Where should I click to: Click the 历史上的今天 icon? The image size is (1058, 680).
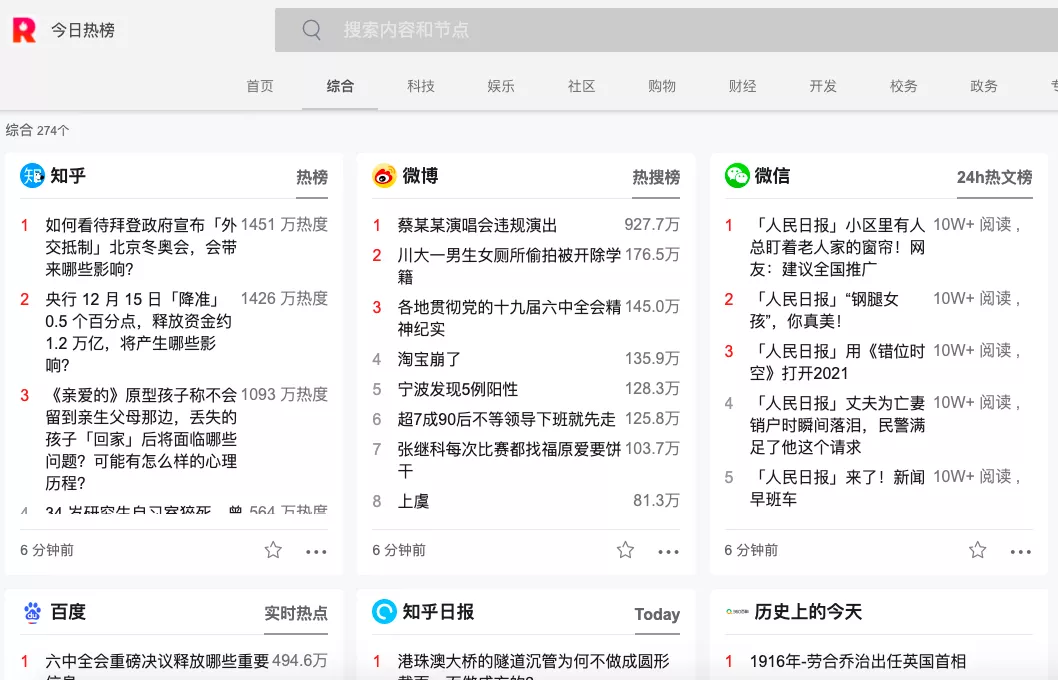(x=737, y=613)
